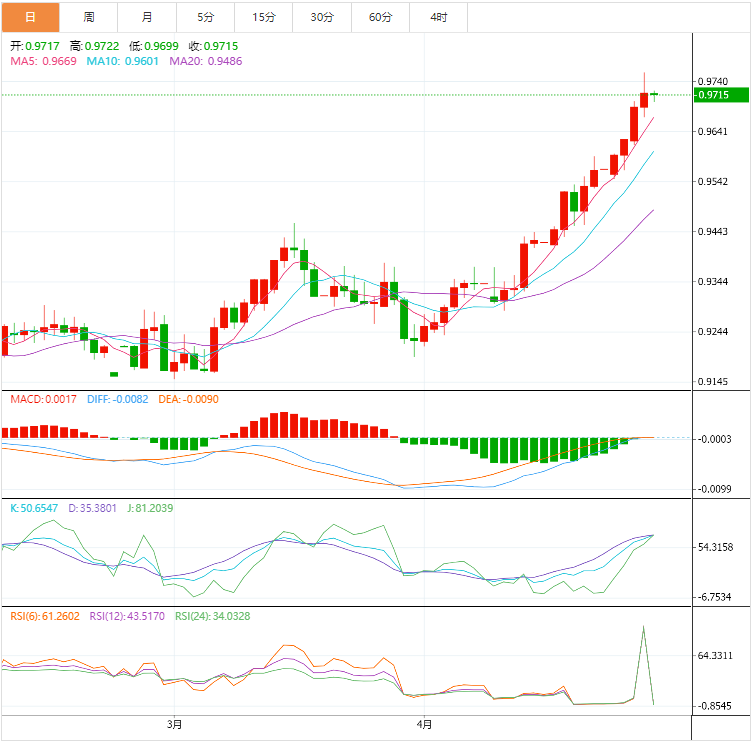This screenshot has width=756, height=747.
Task: Click the MA5 indicator label
Action: pos(43,61)
